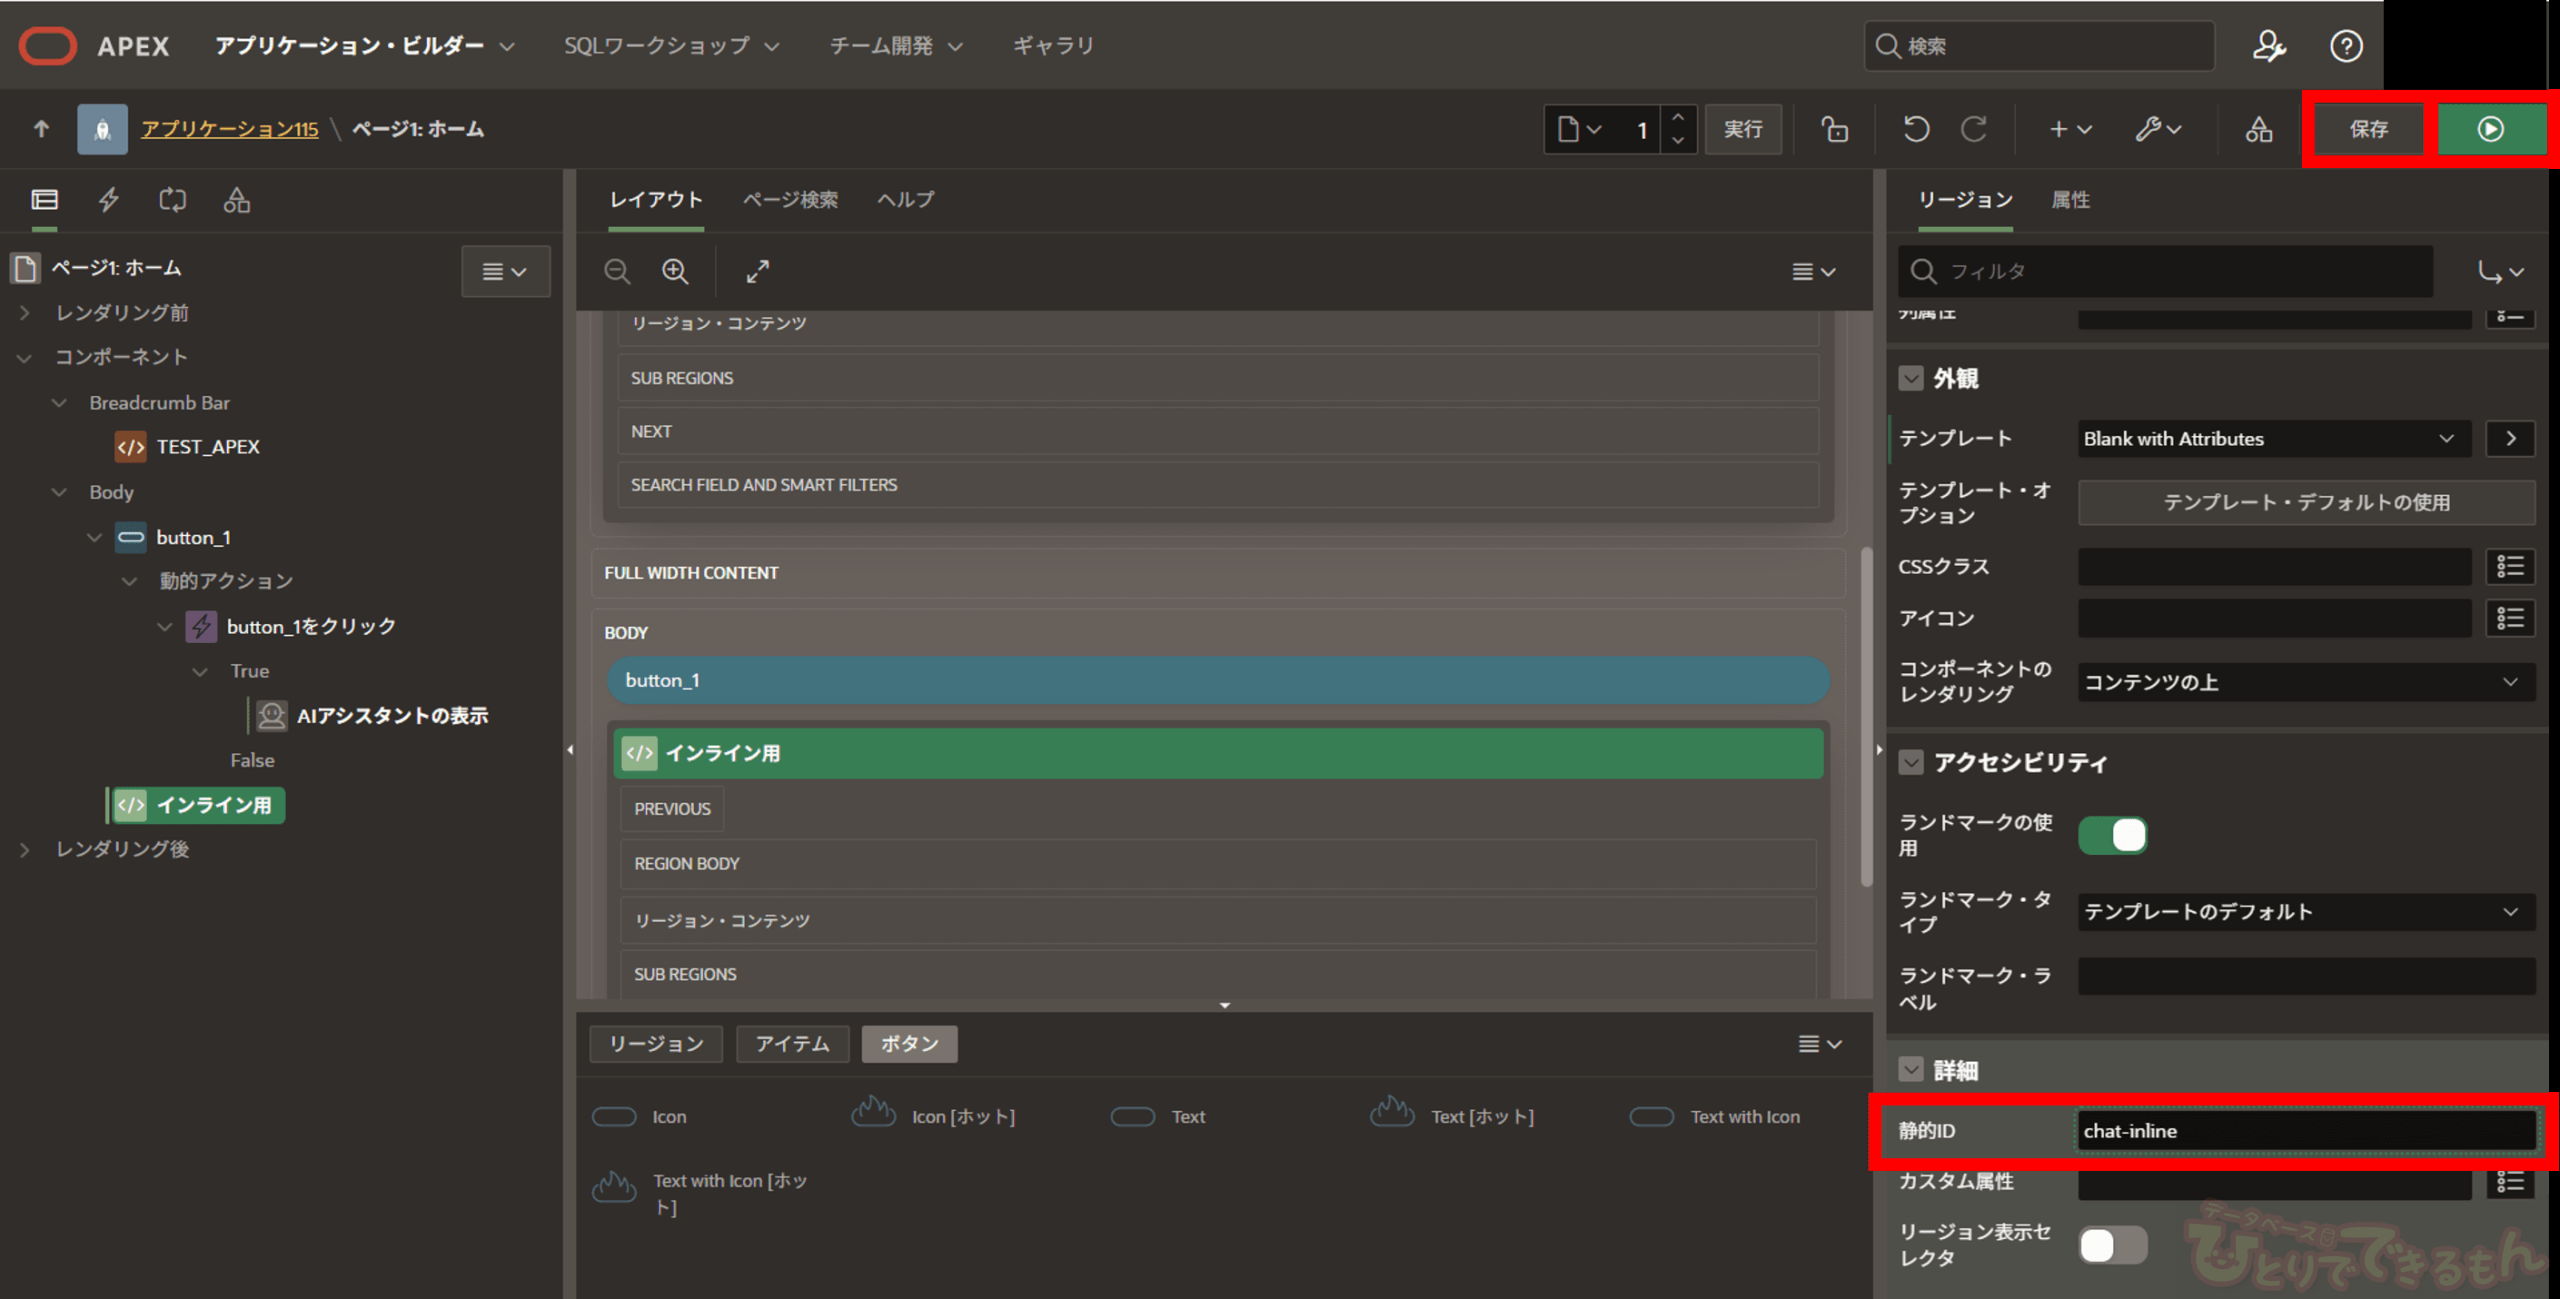Image resolution: width=2560 pixels, height=1299 pixels.
Task: Zoom out the layout view
Action: 617,271
